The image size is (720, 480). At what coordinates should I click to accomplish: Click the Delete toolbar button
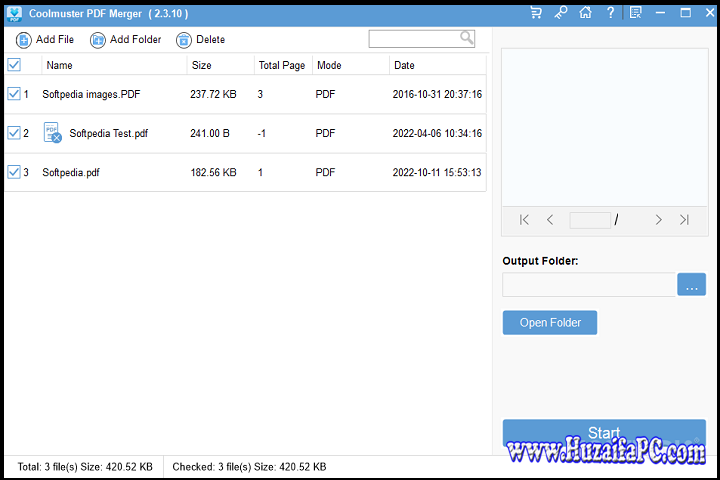201,40
